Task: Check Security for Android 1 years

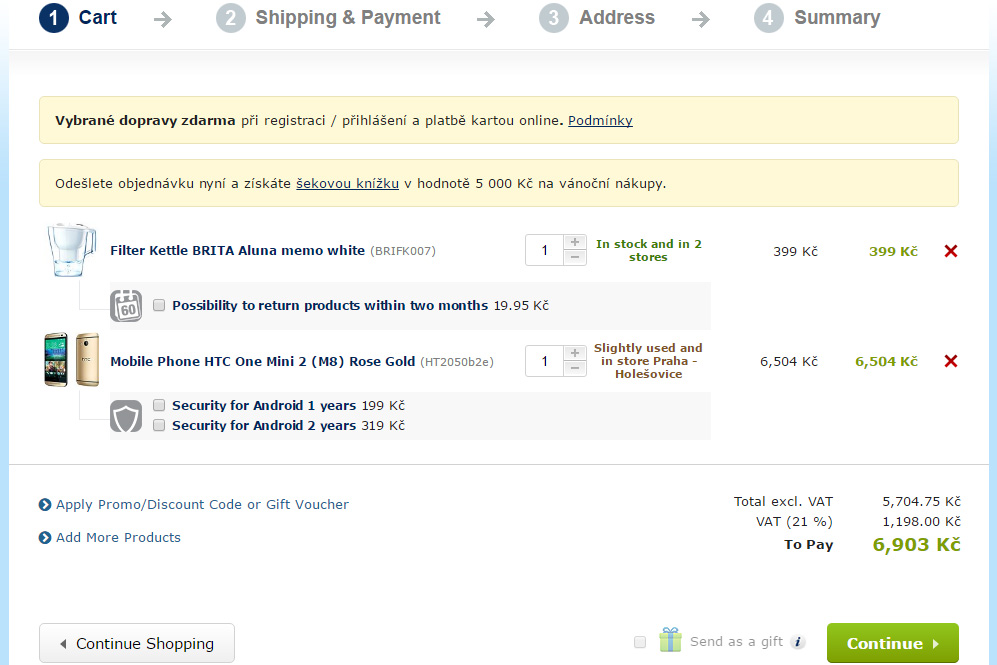Action: click(159, 405)
